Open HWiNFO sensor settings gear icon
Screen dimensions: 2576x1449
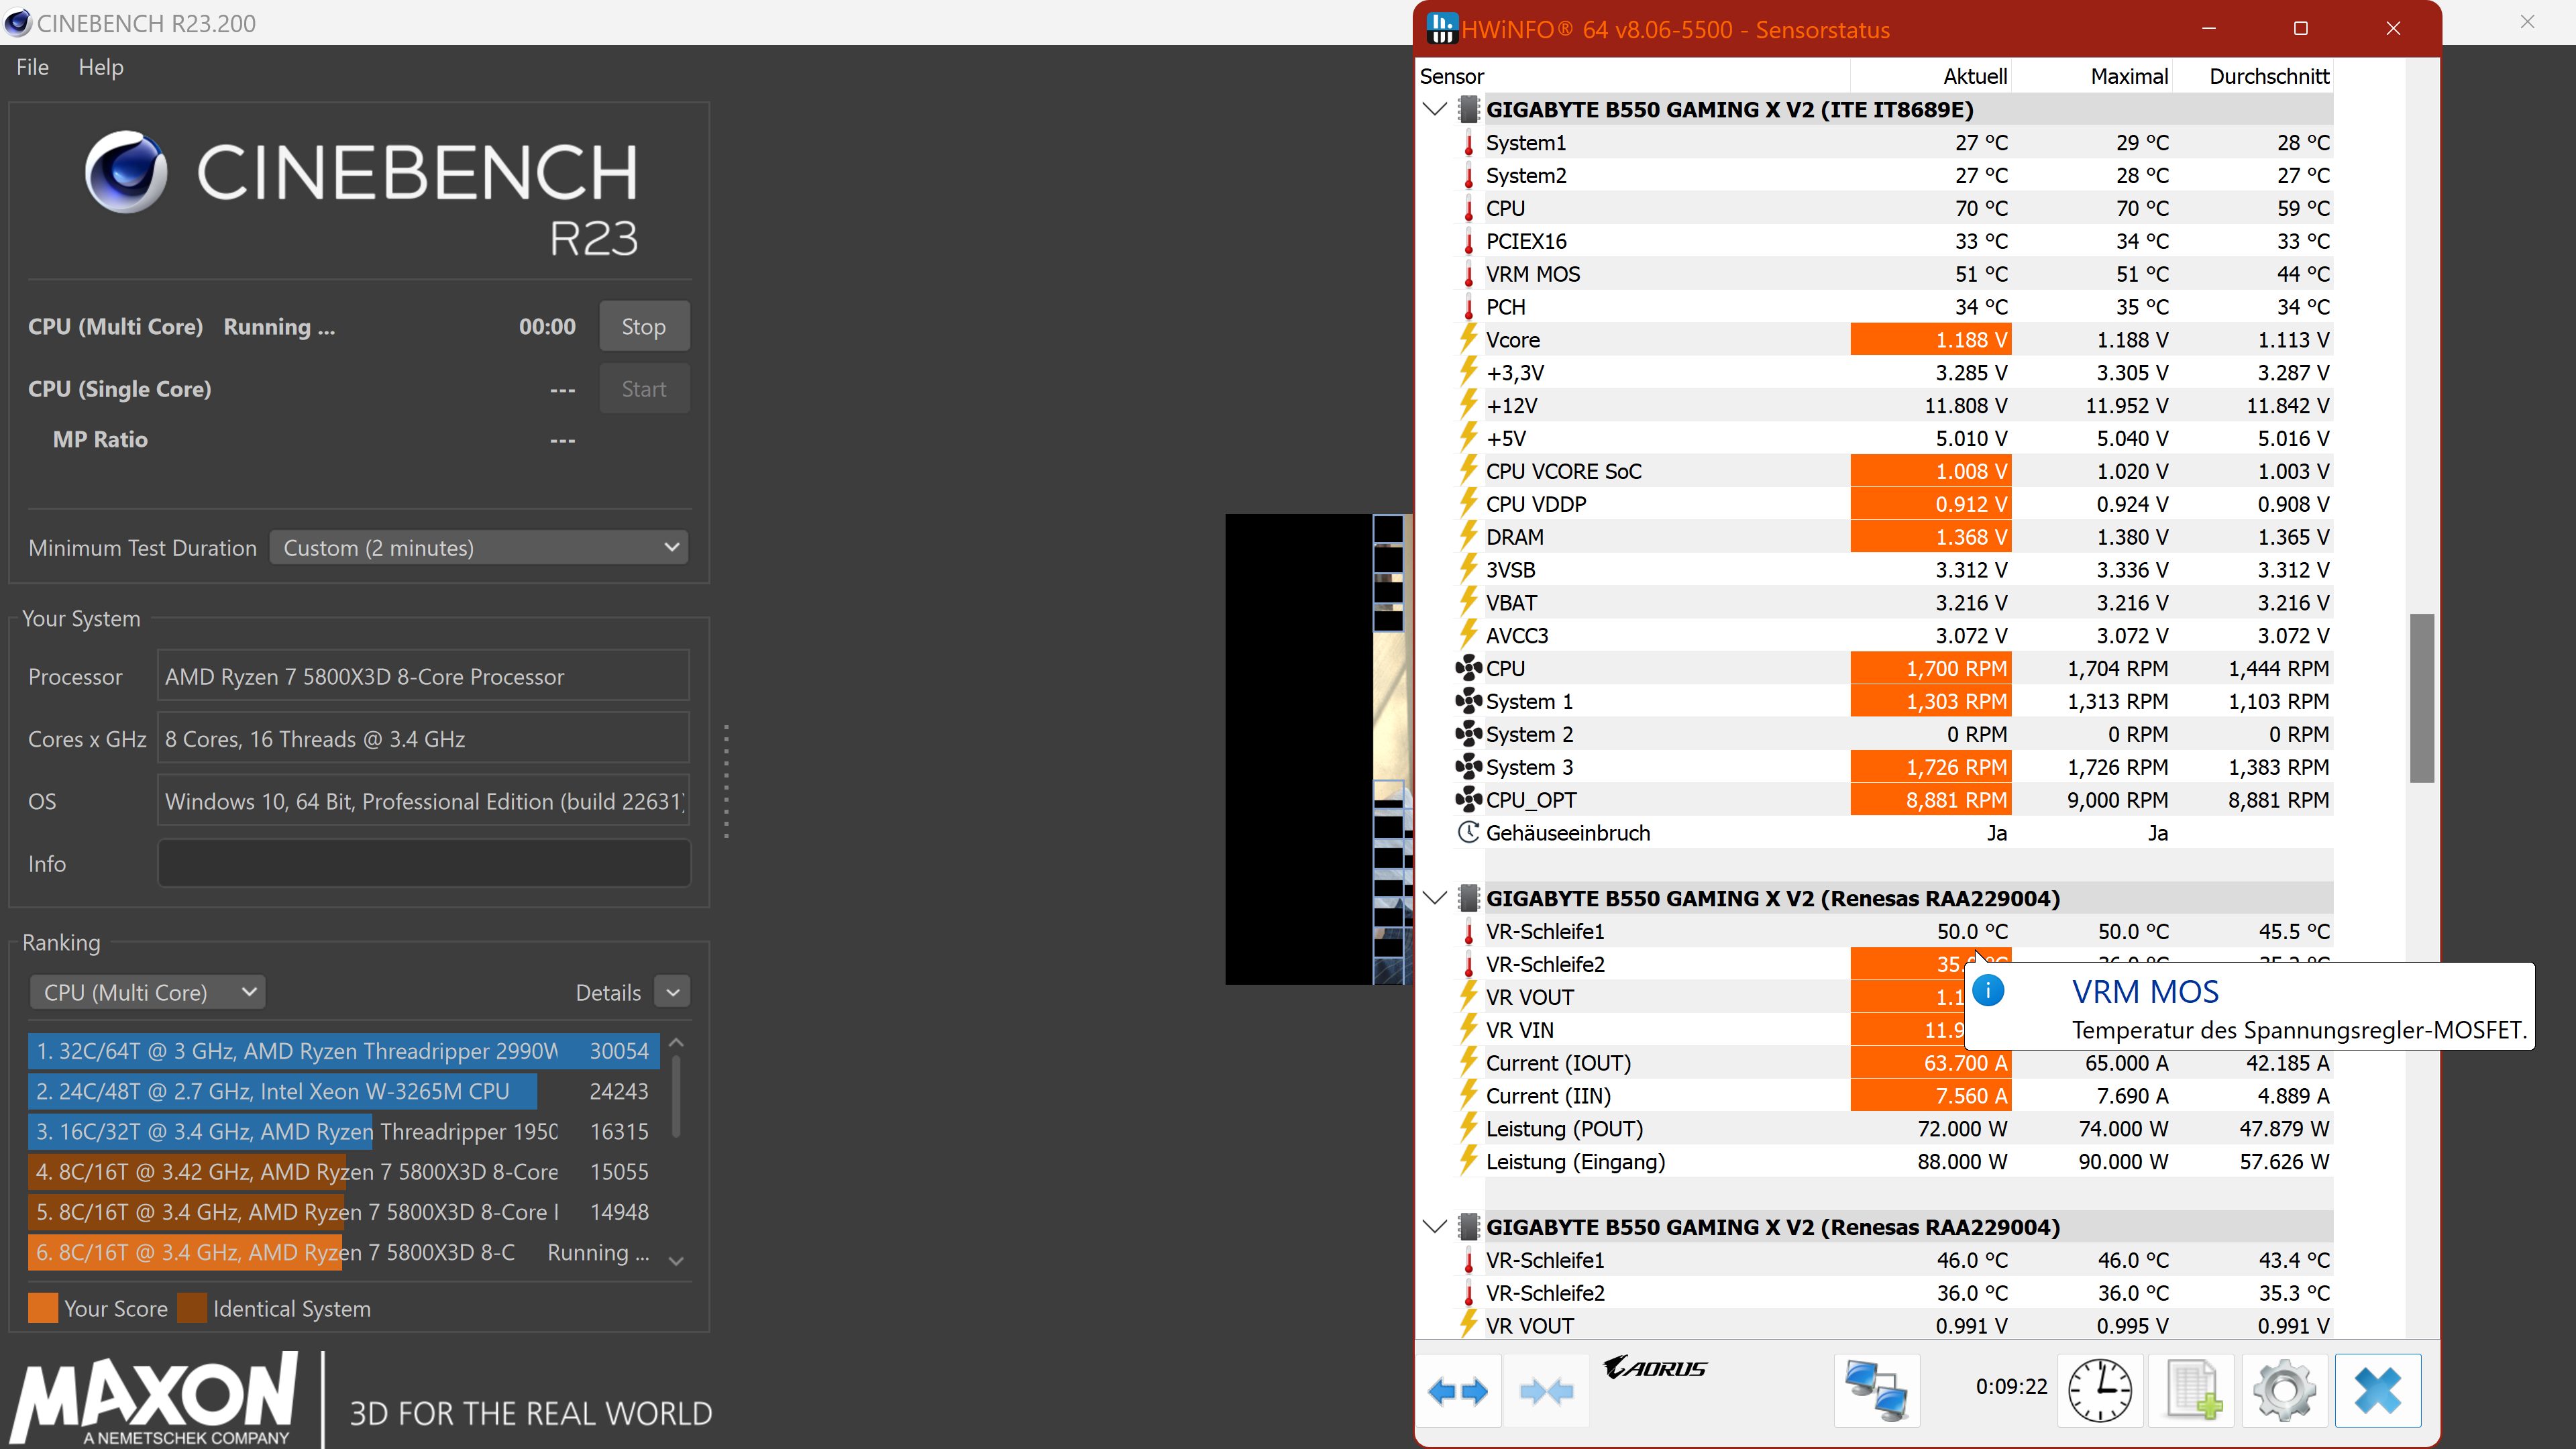[x=2284, y=1390]
